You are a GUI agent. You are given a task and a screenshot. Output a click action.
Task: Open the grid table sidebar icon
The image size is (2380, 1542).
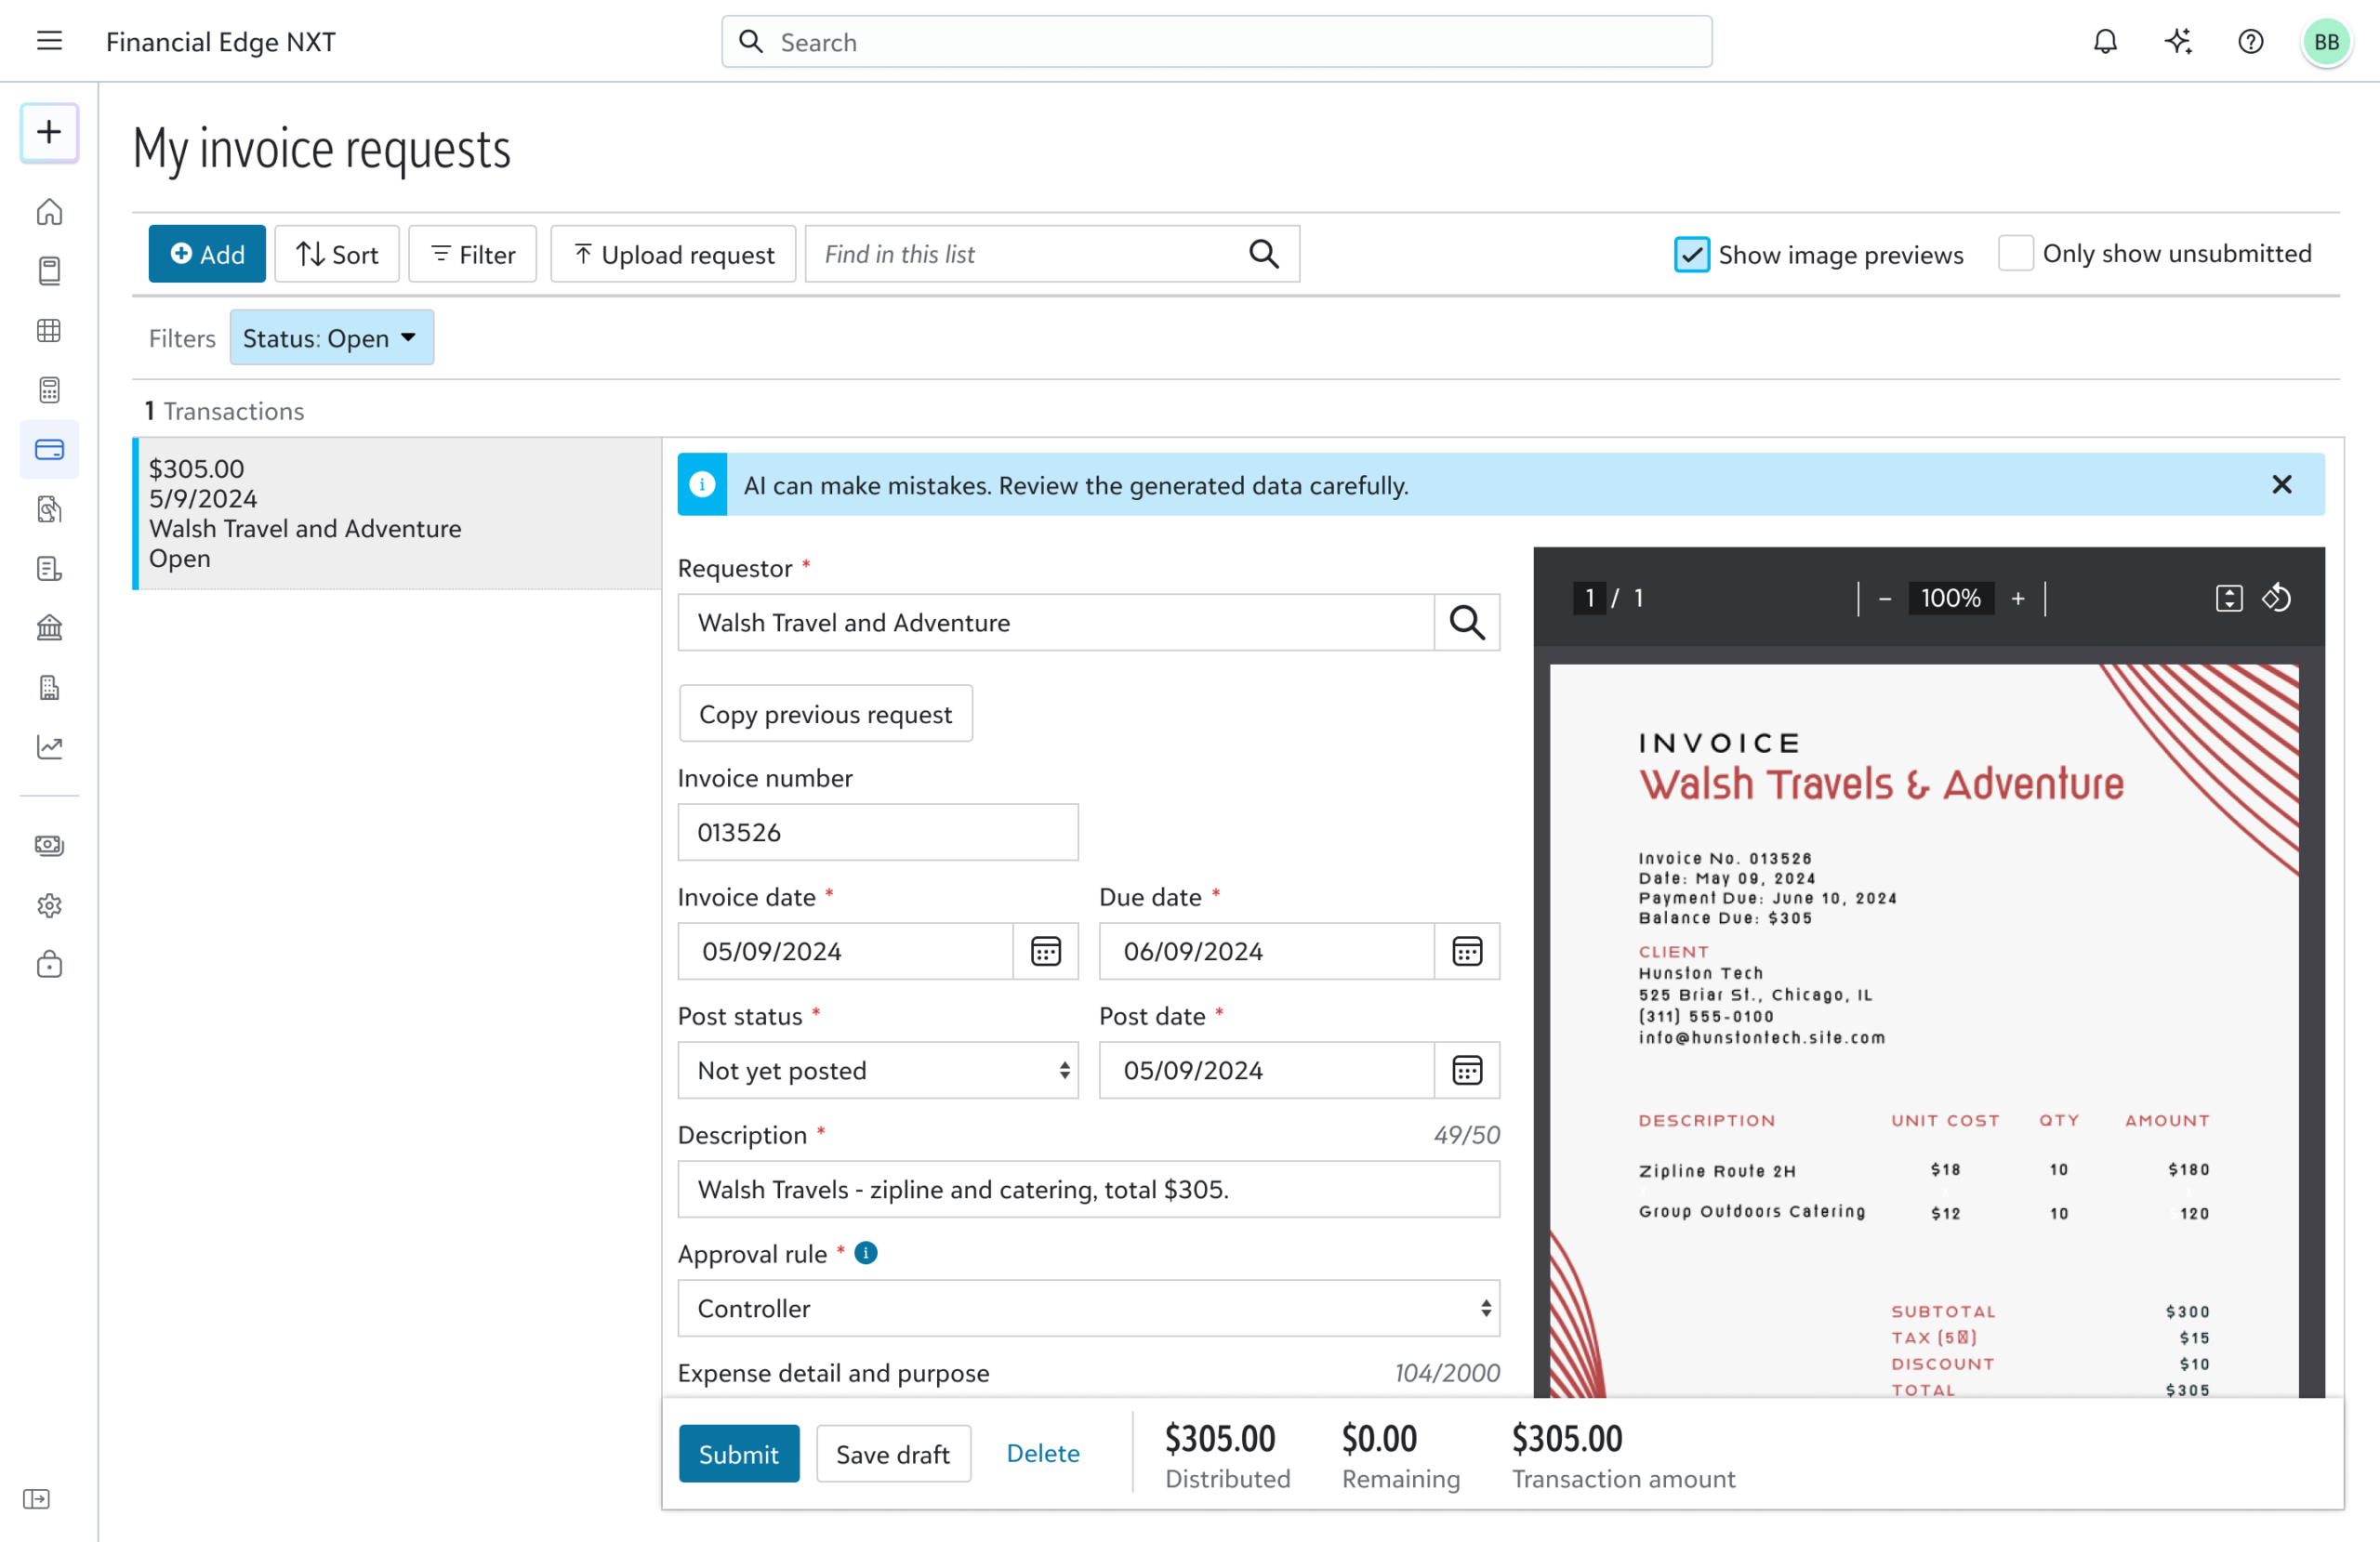[49, 330]
